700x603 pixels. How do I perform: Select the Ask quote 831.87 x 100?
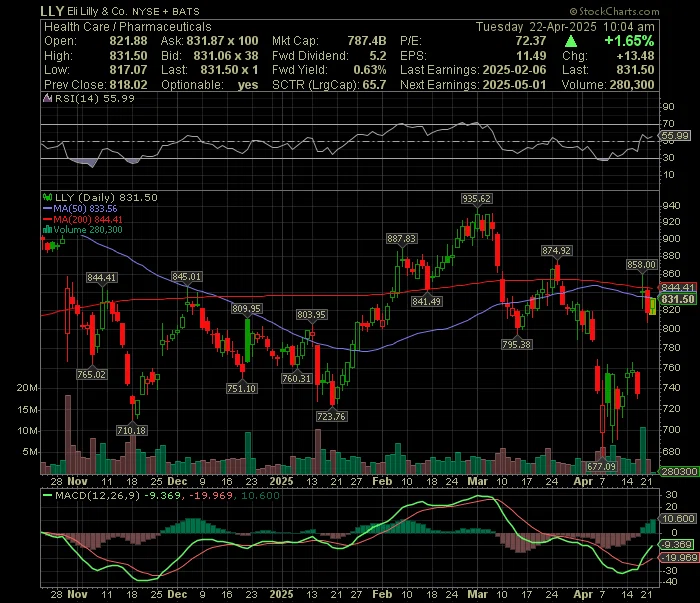click(x=222, y=41)
